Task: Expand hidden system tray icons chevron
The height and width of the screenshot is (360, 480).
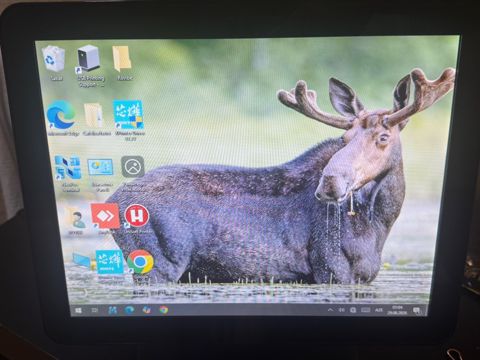Action: pyautogui.click(x=330, y=310)
